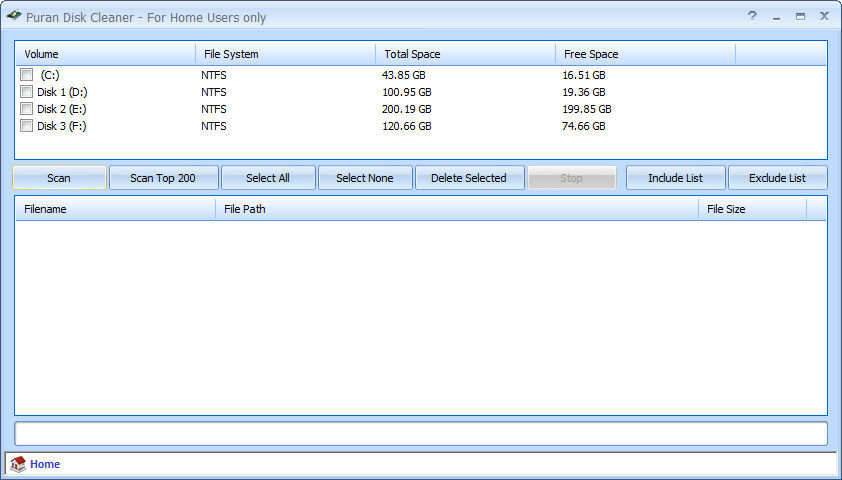The width and height of the screenshot is (842, 480).
Task: Go to the Home link
Action: pyautogui.click(x=45, y=464)
